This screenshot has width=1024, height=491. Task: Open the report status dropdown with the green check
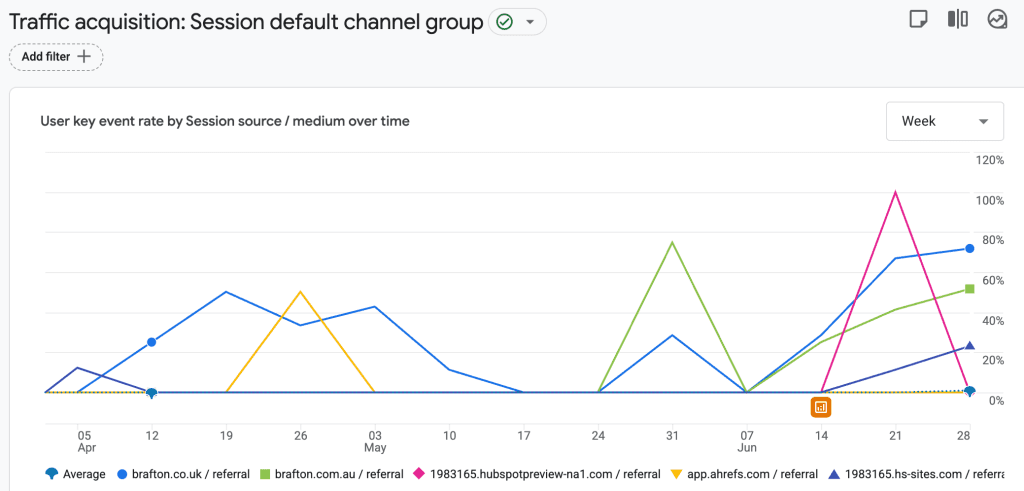pyautogui.click(x=517, y=22)
